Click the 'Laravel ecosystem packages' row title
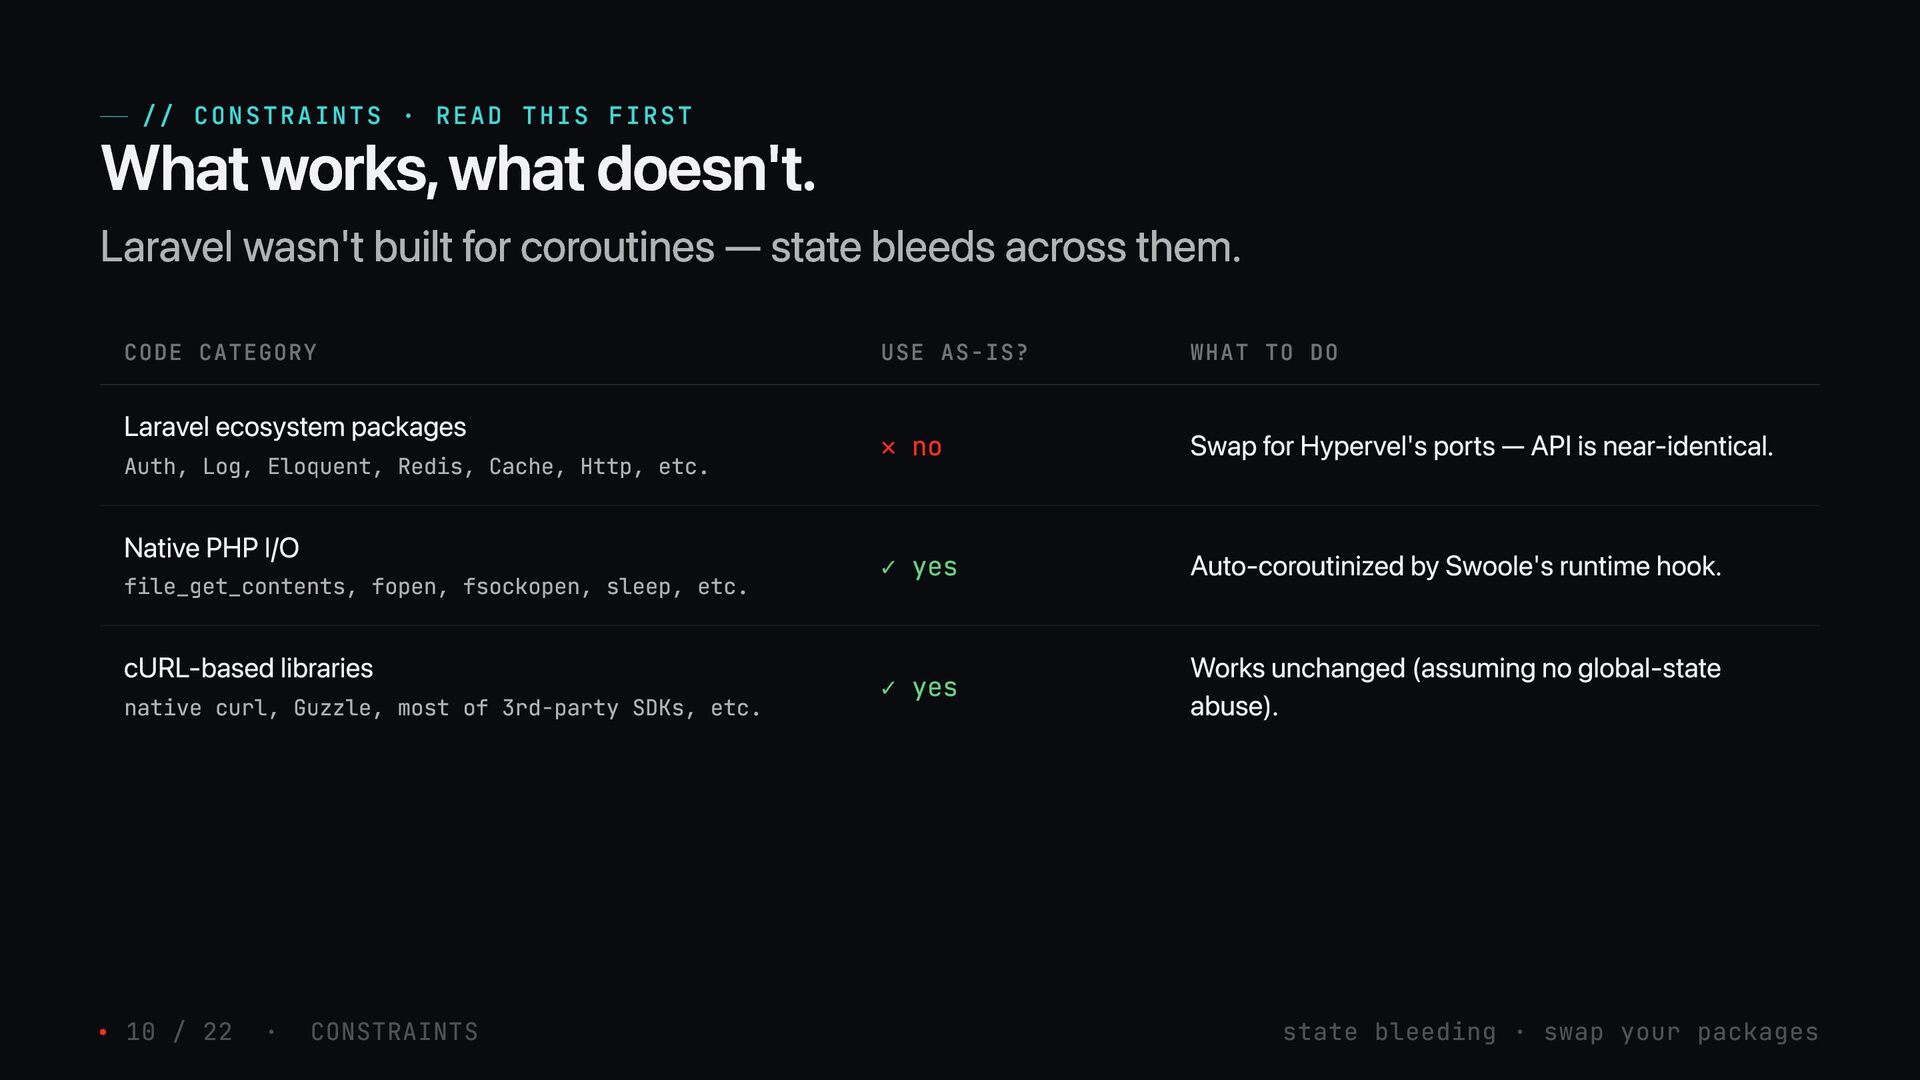Image resolution: width=1920 pixels, height=1080 pixels. coord(295,427)
